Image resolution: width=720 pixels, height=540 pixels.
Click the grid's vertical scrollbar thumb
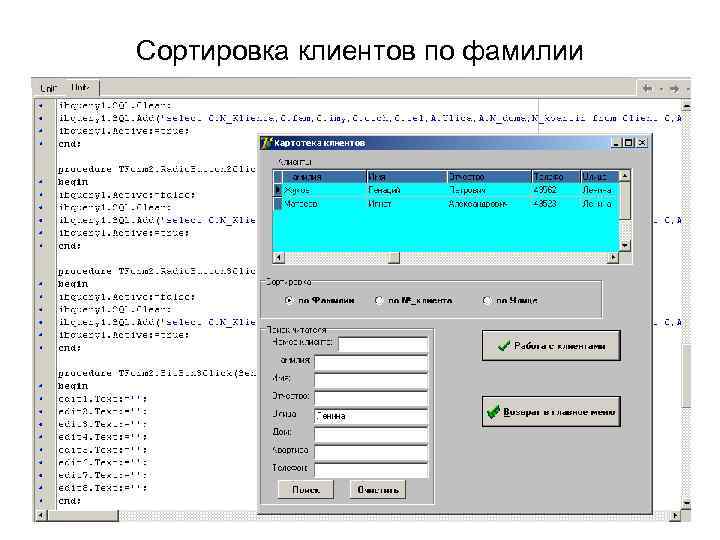pos(624,200)
